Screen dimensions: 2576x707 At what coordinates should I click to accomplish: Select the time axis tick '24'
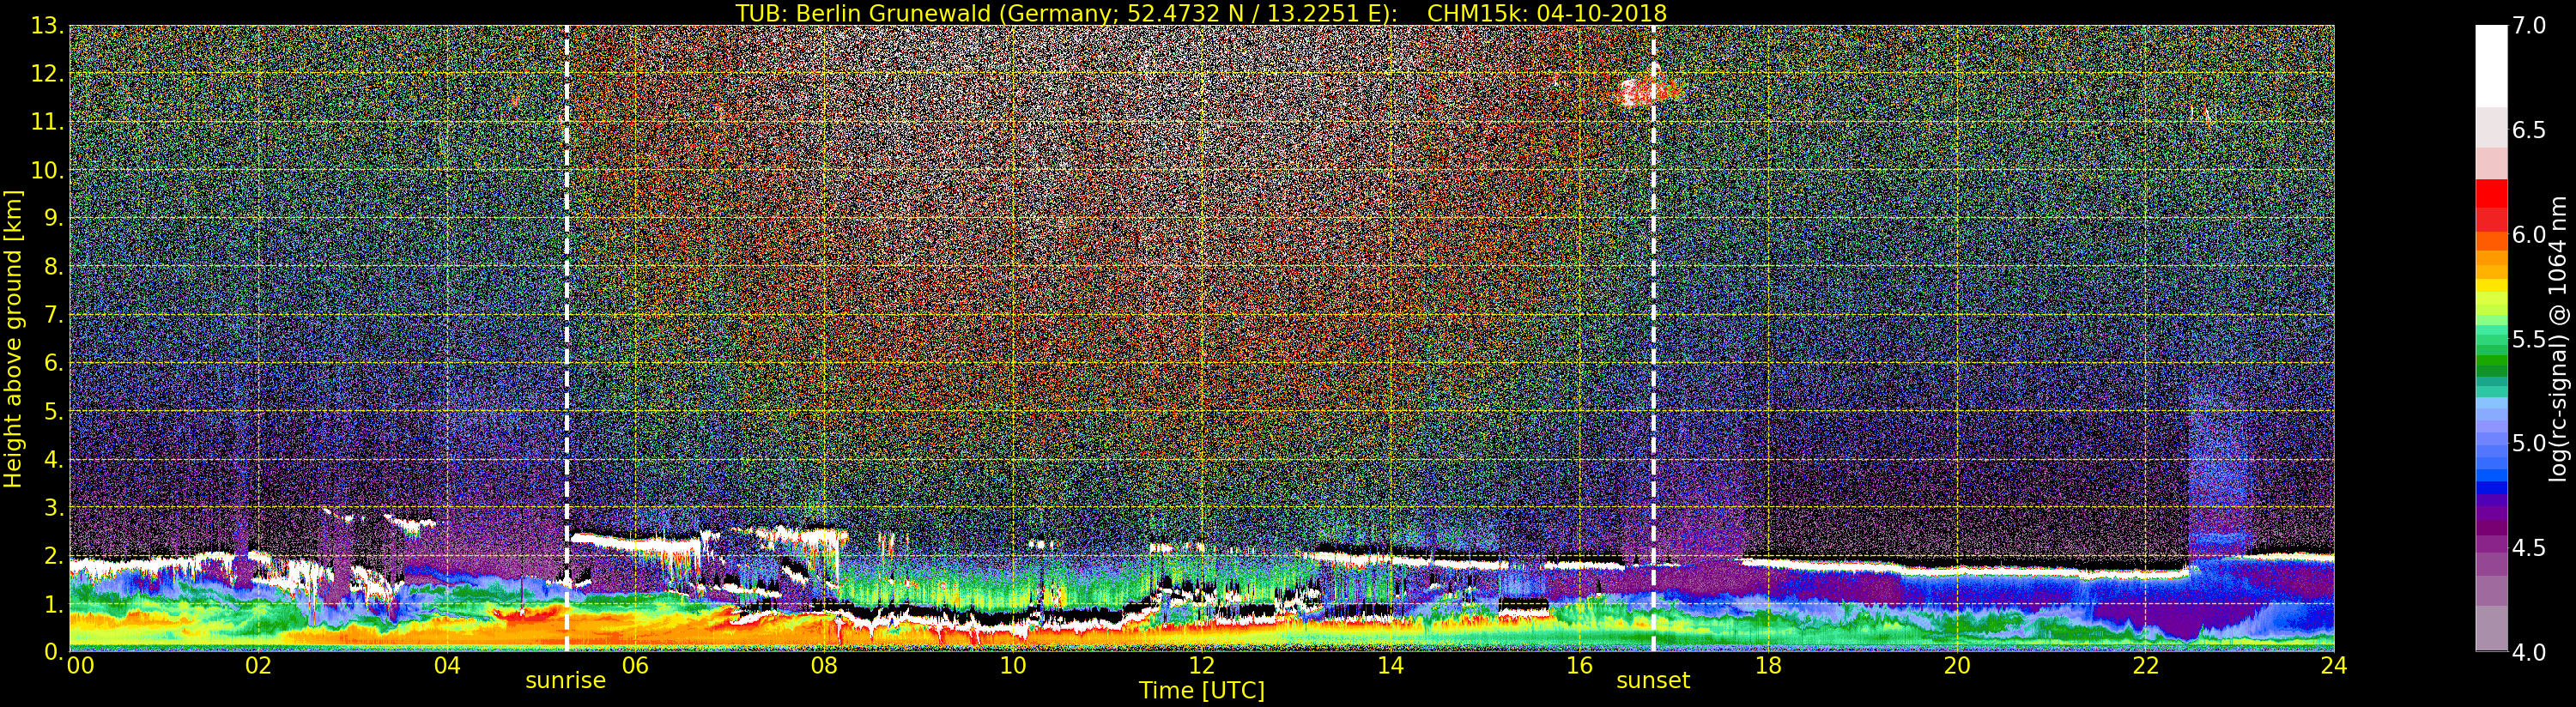(x=2334, y=665)
